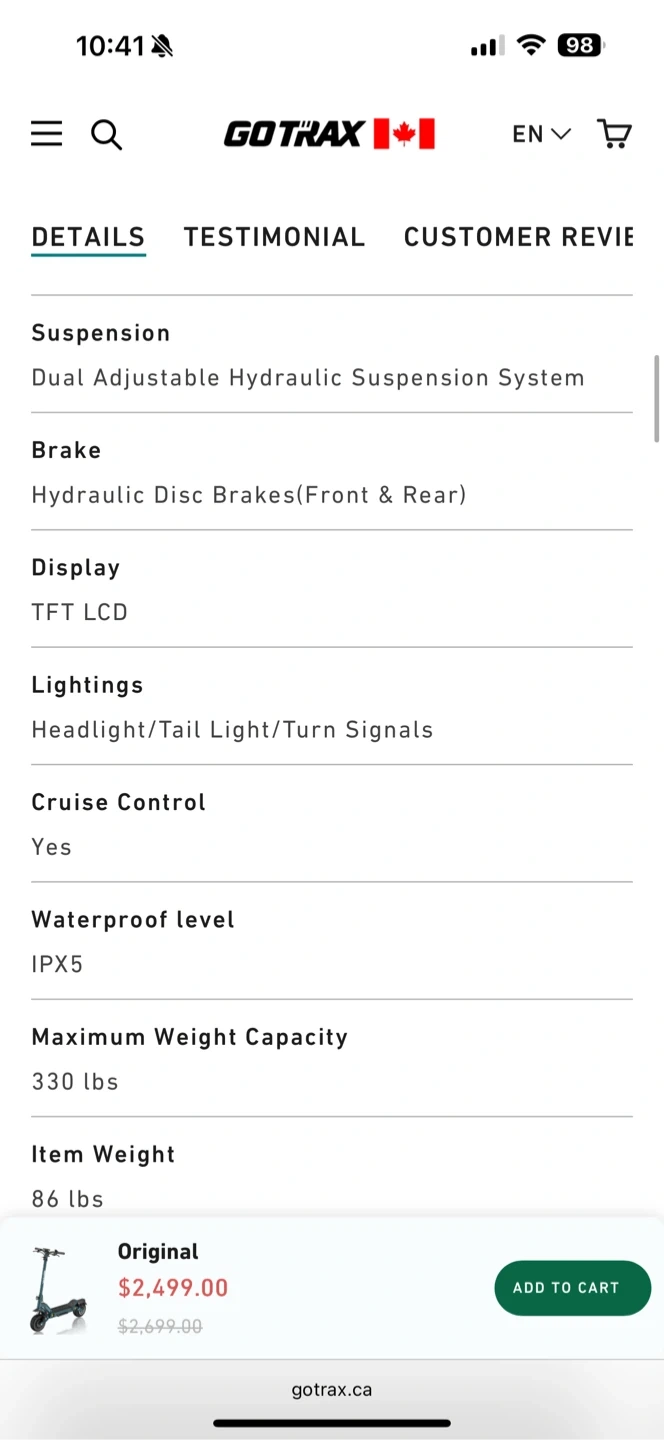Viewport: 664px width, 1440px height.
Task: Tap the search magnifier icon
Action: (106, 134)
